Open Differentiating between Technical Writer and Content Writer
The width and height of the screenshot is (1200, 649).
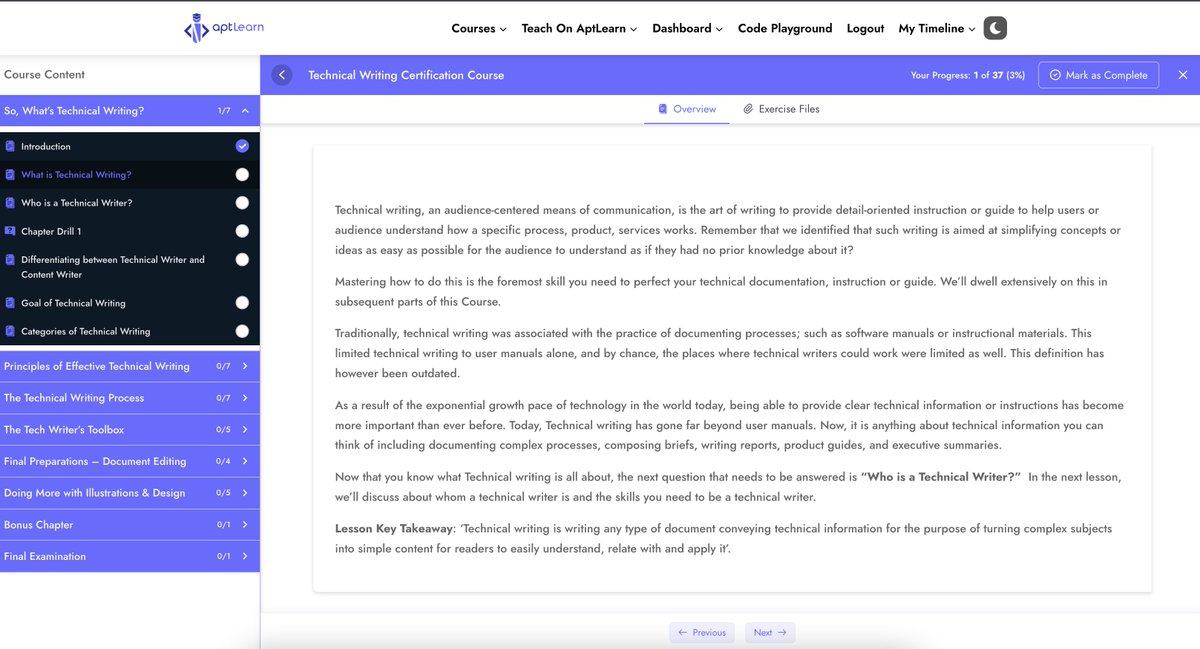coord(113,267)
